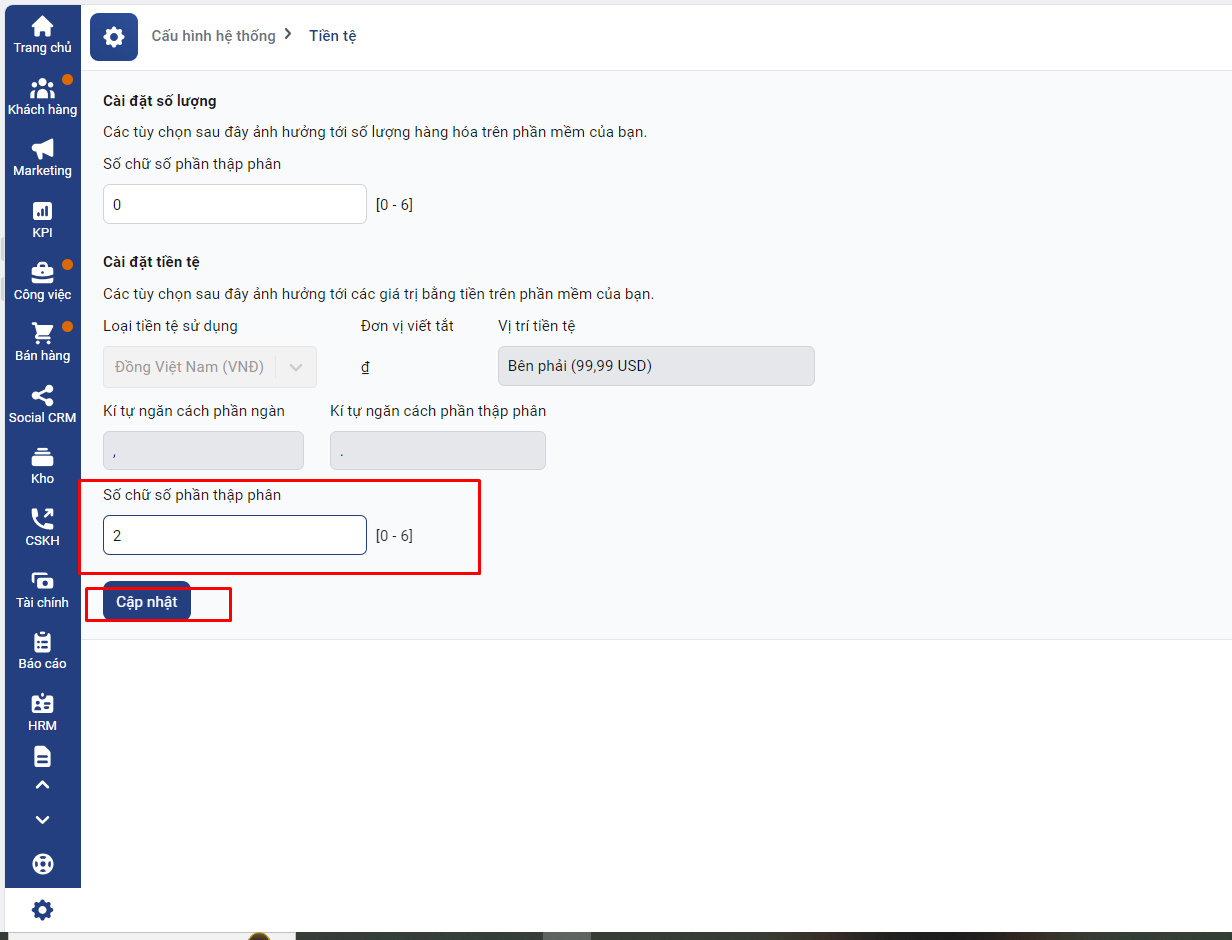Open the Kho inventory icon
Screen dimensions: 1232x940
point(42,457)
